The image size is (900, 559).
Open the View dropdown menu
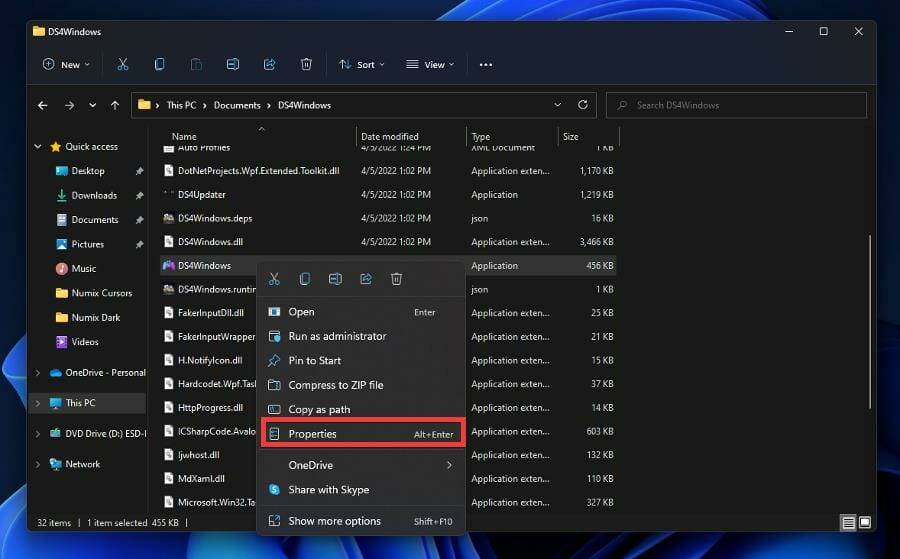430,64
